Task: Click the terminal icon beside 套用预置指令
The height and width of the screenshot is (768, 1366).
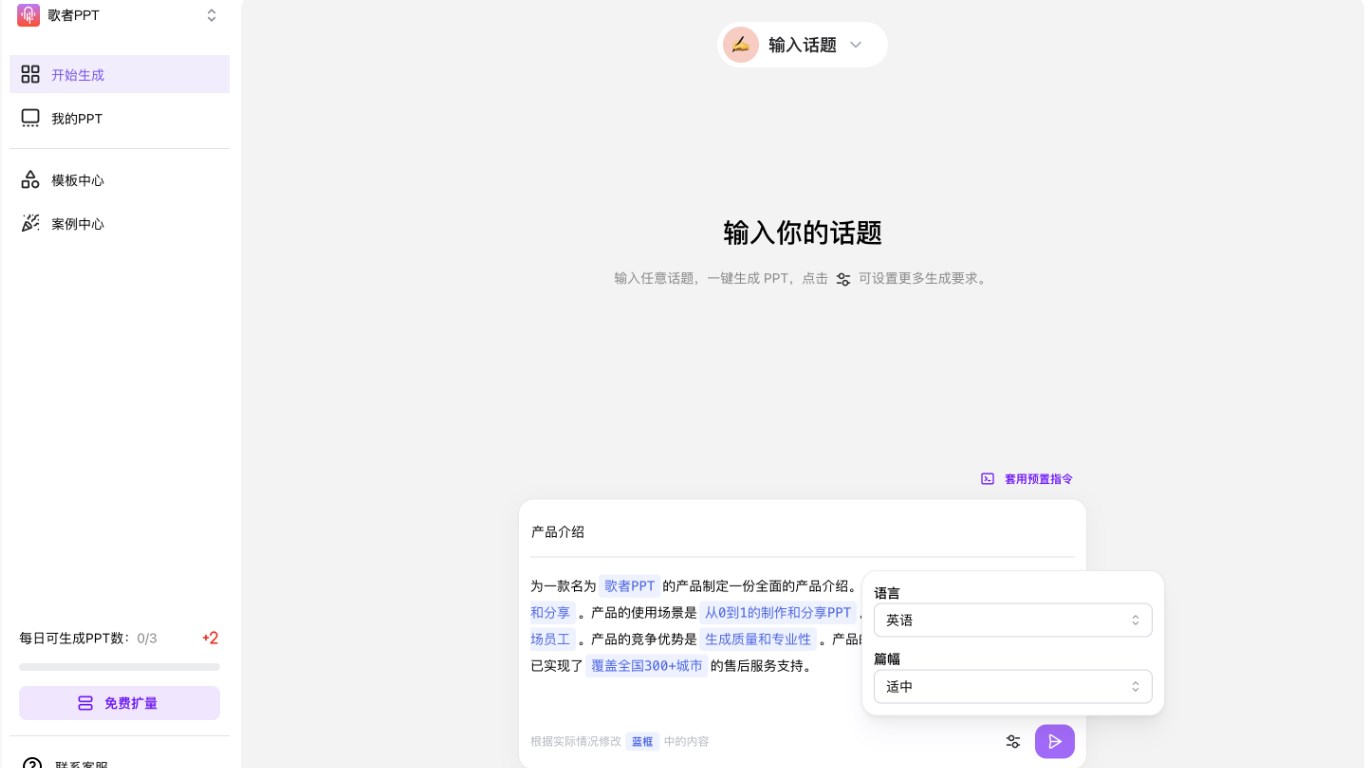Action: pyautogui.click(x=988, y=479)
